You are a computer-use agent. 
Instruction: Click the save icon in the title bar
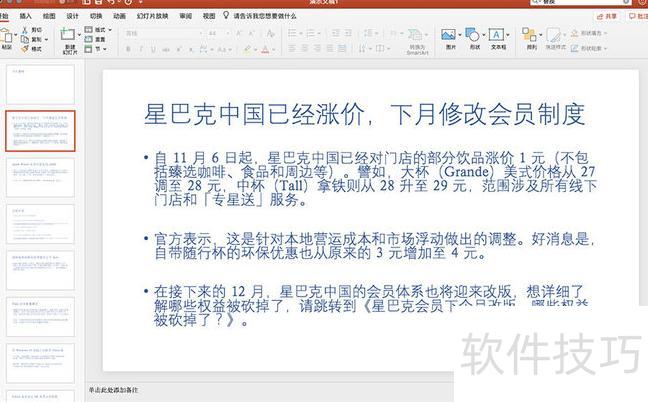tap(98, 2)
